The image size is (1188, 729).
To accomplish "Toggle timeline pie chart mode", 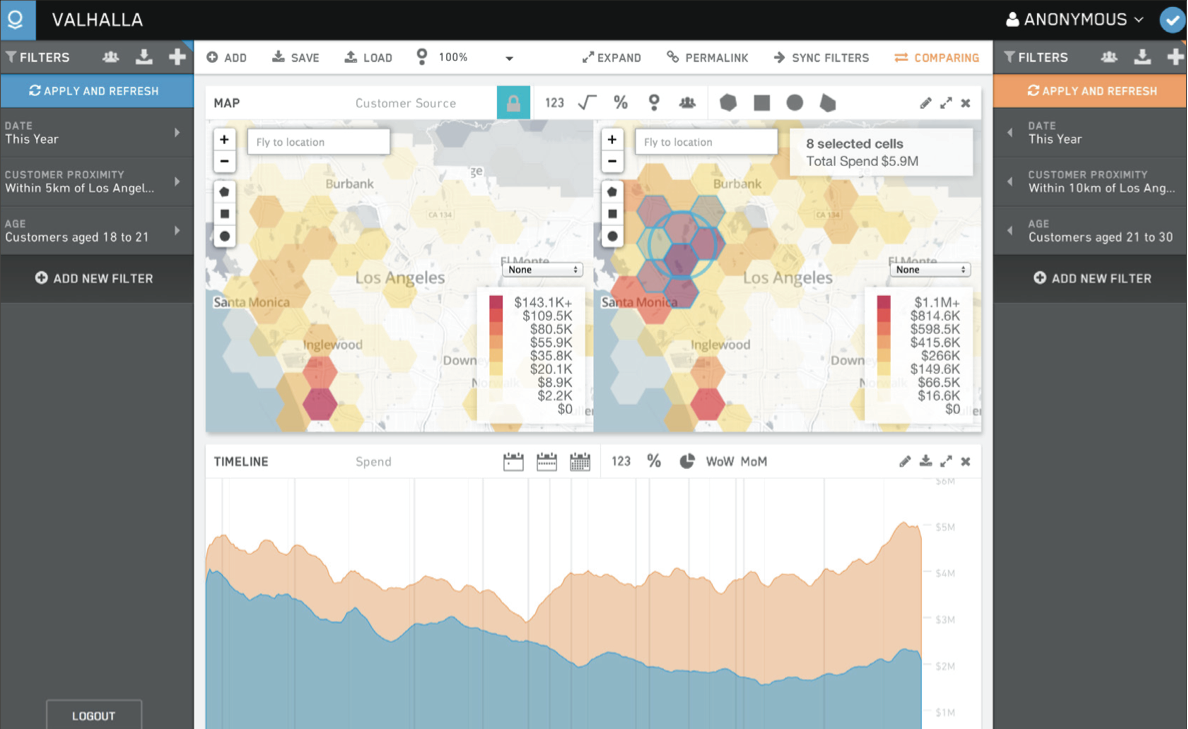I will point(687,461).
